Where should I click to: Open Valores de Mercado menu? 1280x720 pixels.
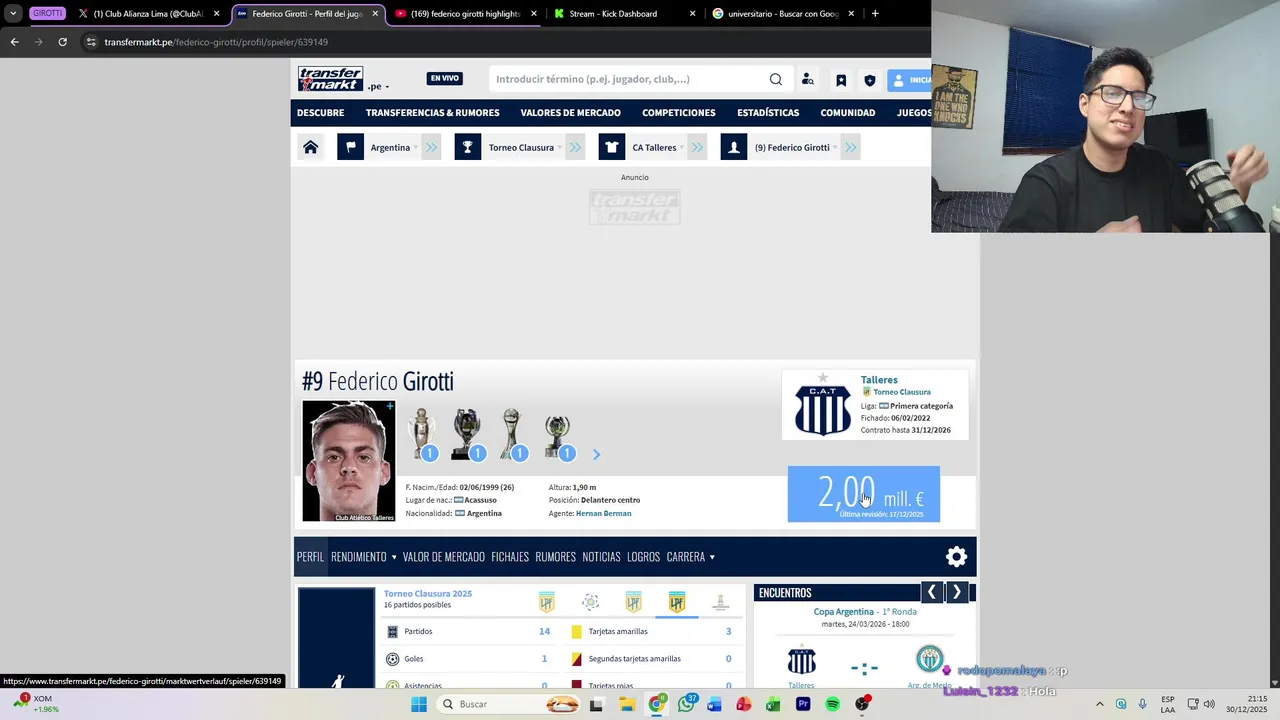pos(570,113)
